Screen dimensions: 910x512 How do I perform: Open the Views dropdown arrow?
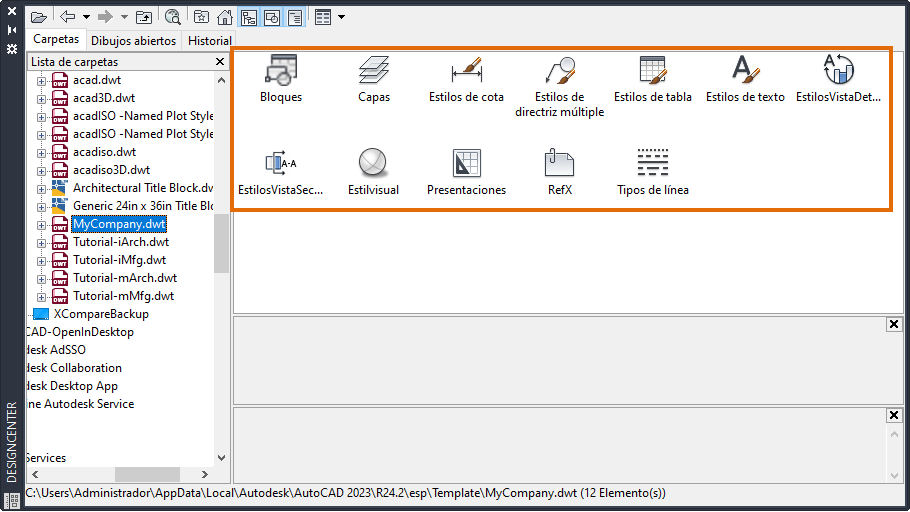341,17
